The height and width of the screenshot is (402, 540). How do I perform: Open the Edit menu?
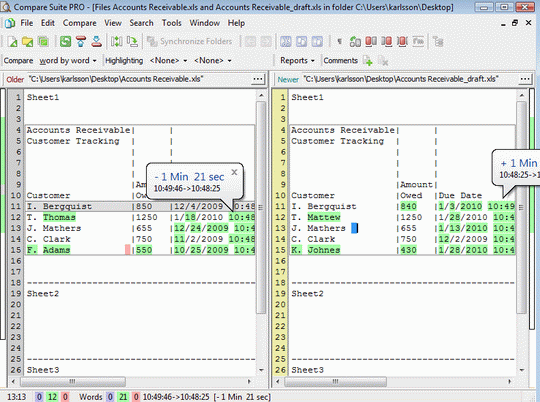coord(48,23)
